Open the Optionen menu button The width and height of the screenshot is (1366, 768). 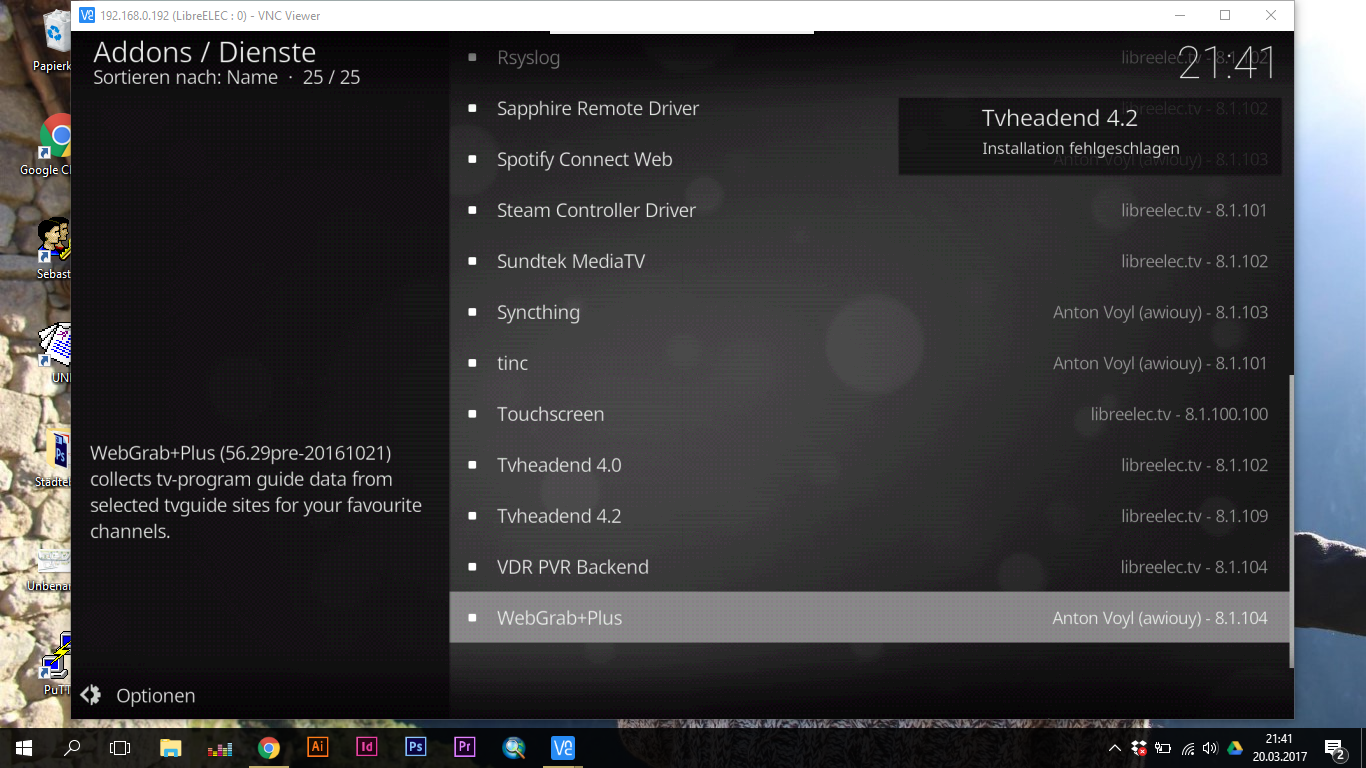tap(138, 695)
